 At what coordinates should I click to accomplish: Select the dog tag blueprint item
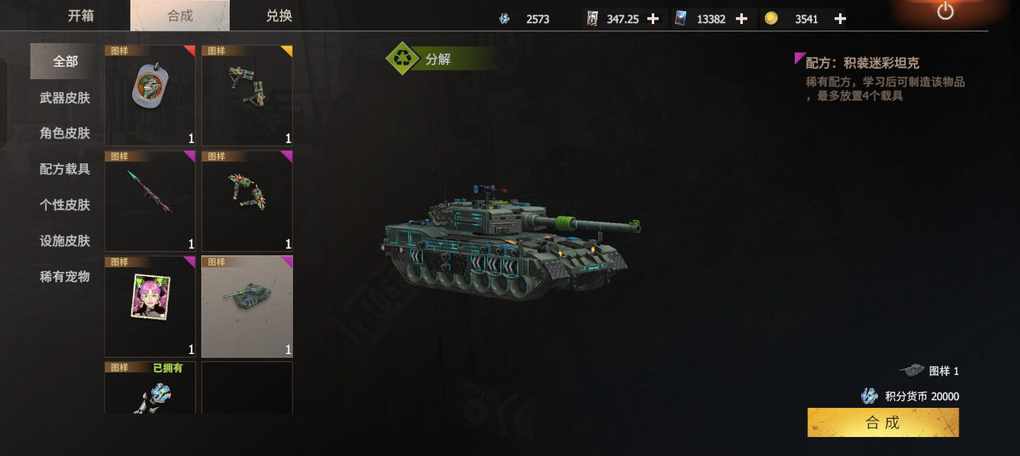click(150, 95)
